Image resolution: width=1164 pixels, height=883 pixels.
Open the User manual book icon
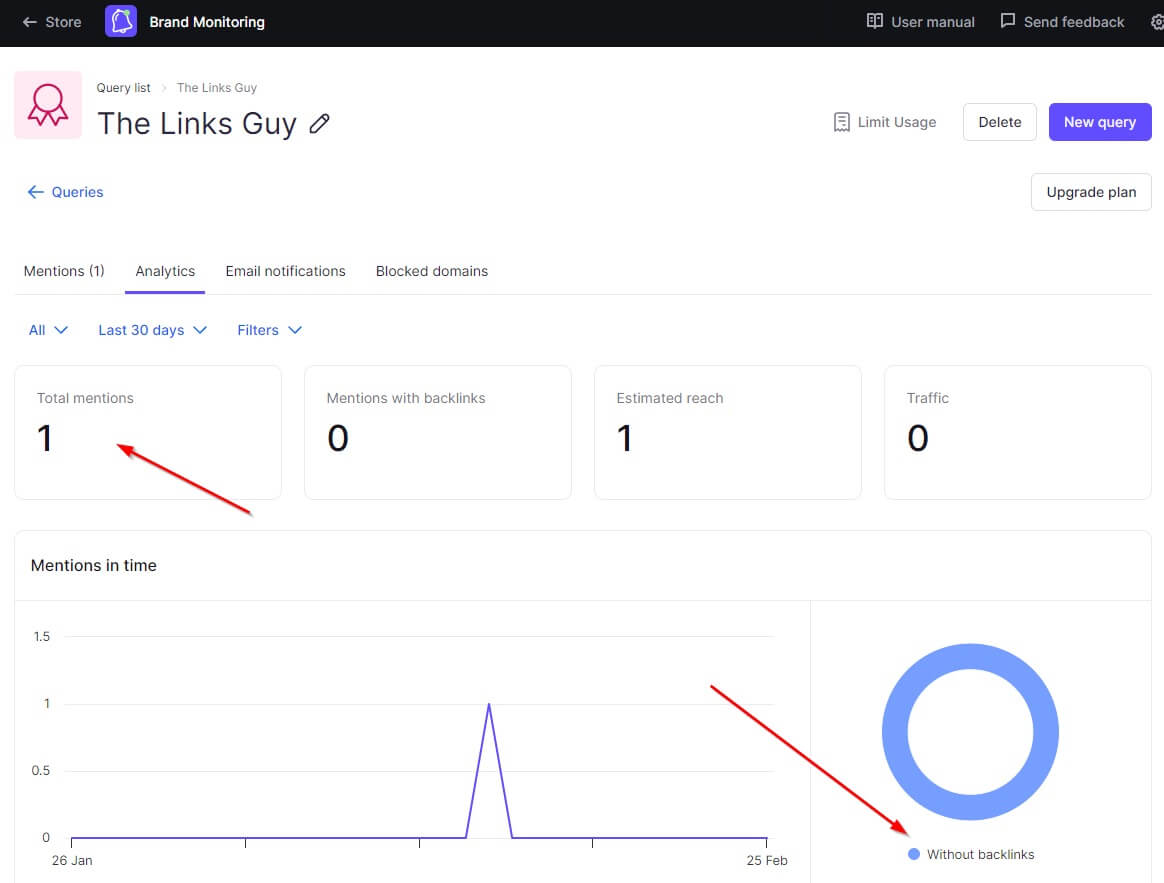tap(874, 22)
